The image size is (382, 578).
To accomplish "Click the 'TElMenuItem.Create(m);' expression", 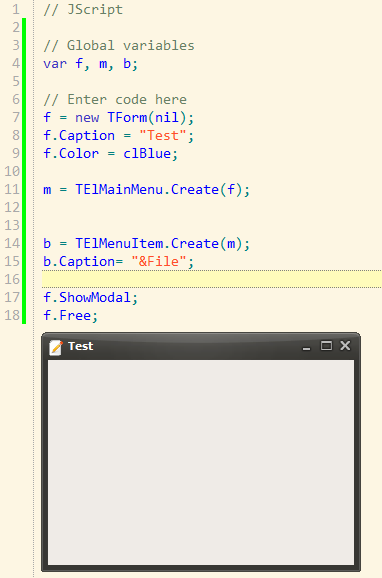I will [163, 244].
